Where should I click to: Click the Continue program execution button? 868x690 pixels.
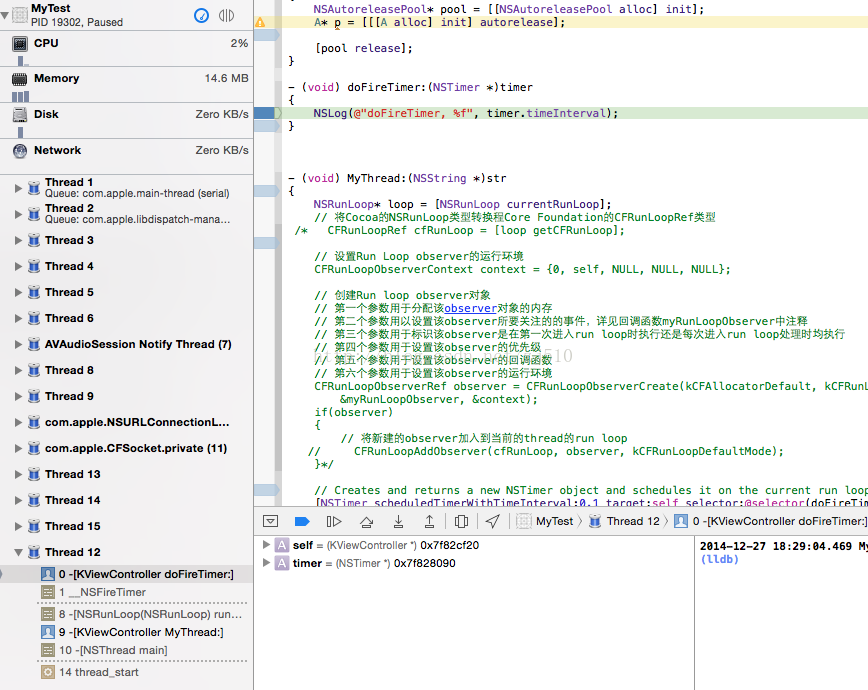334,521
